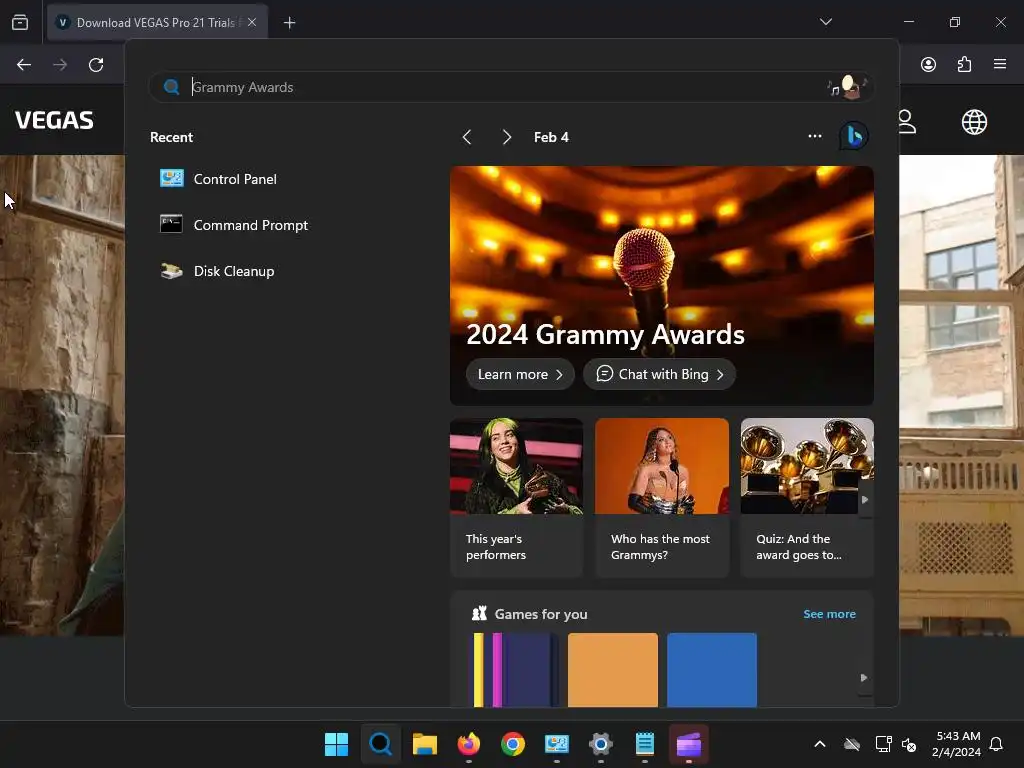This screenshot has height=768, width=1024.
Task: Click the Games for you heading
Action: pyautogui.click(x=541, y=614)
